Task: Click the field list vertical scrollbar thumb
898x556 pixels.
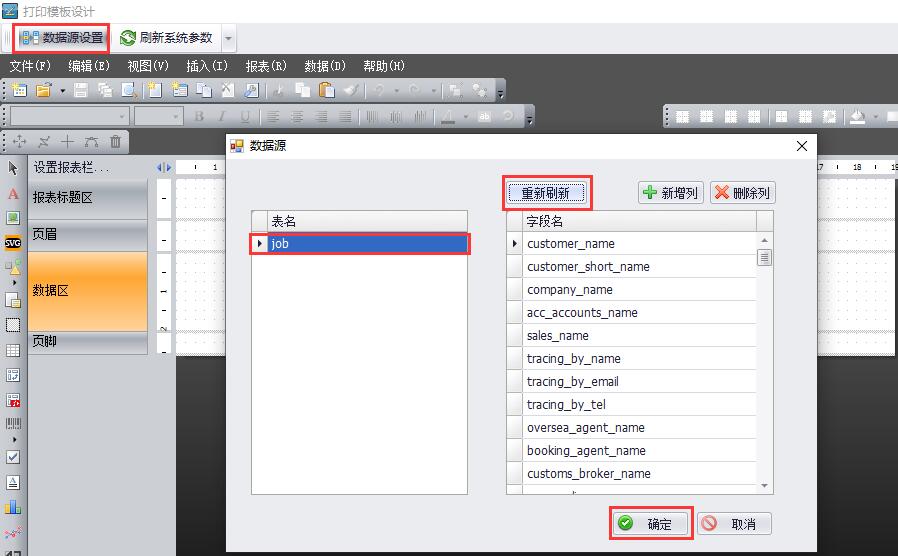Action: pyautogui.click(x=764, y=257)
